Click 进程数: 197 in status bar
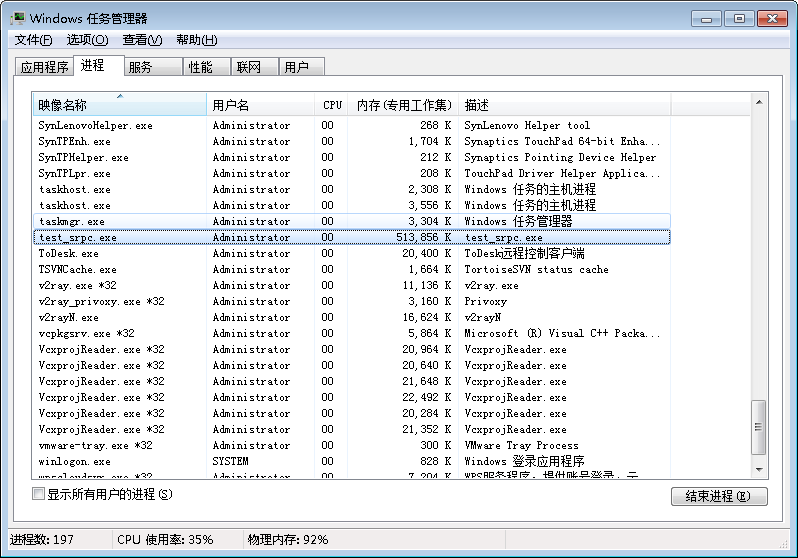 42,539
